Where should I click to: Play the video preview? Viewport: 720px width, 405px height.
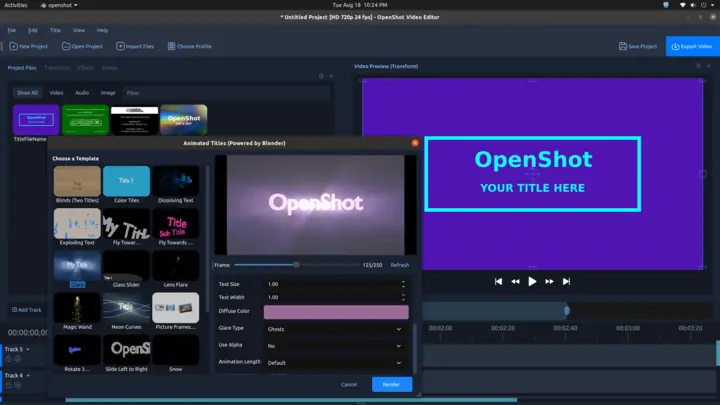[532, 281]
